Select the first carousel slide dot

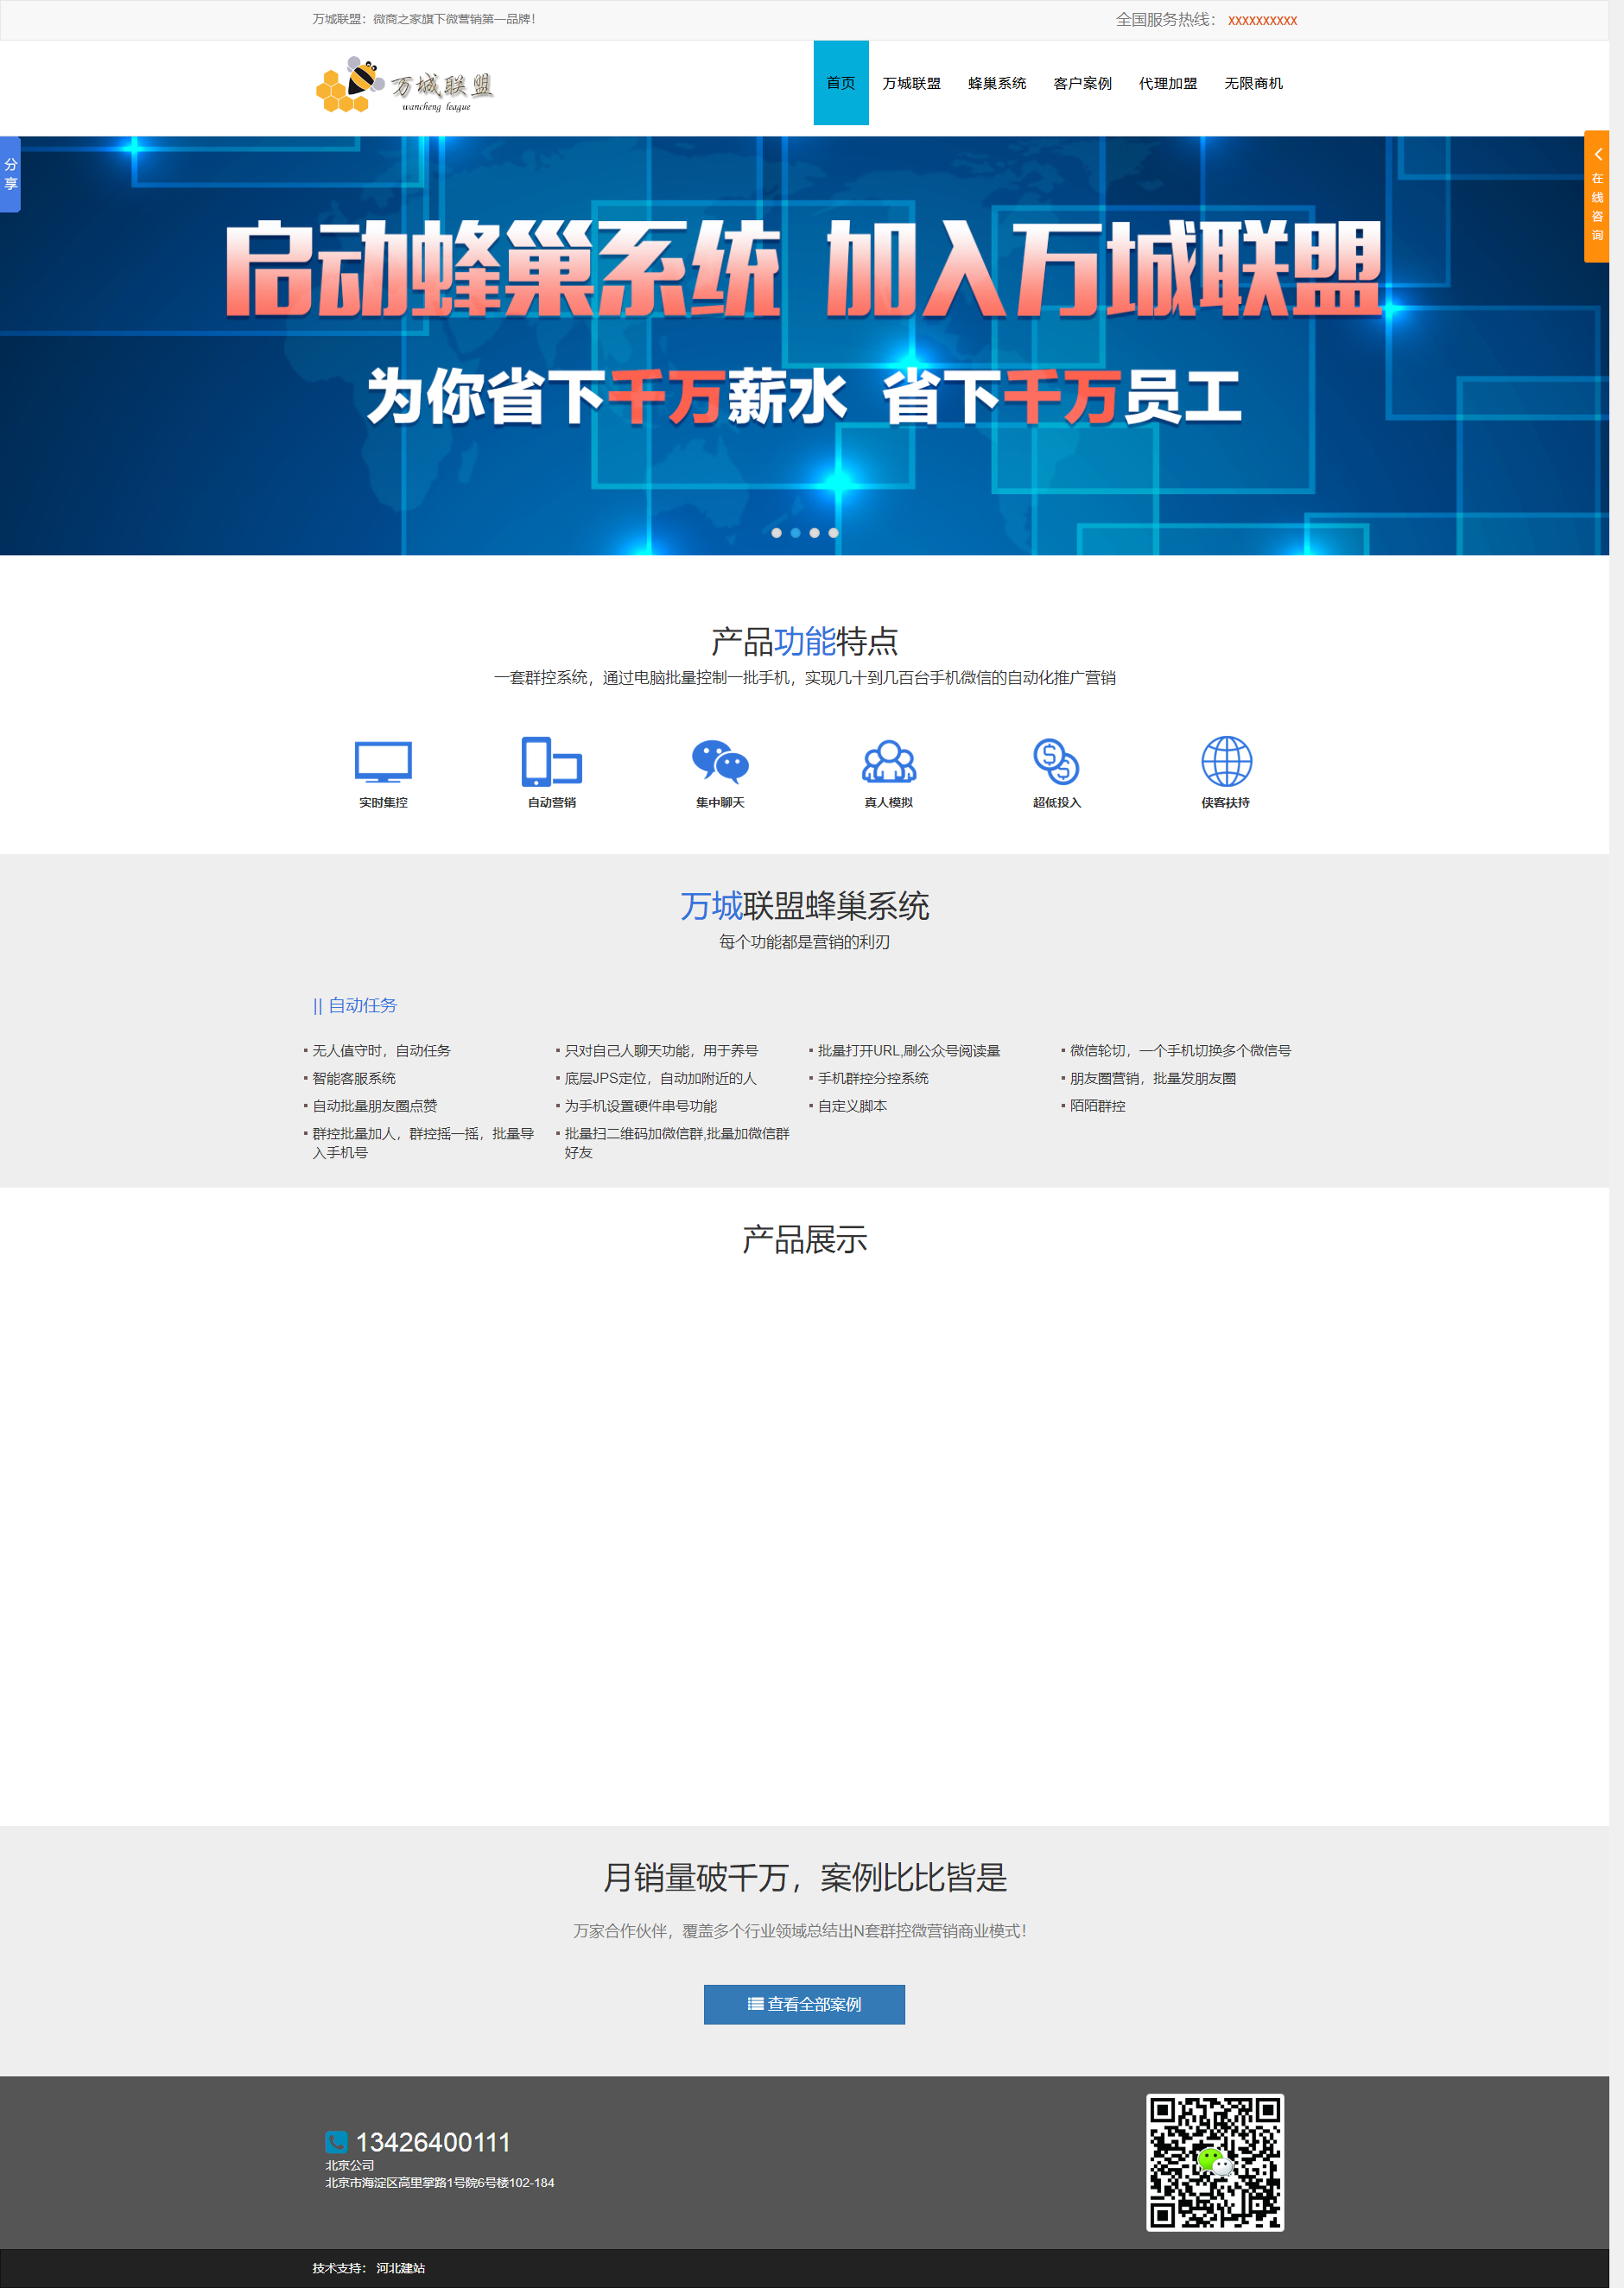point(776,533)
